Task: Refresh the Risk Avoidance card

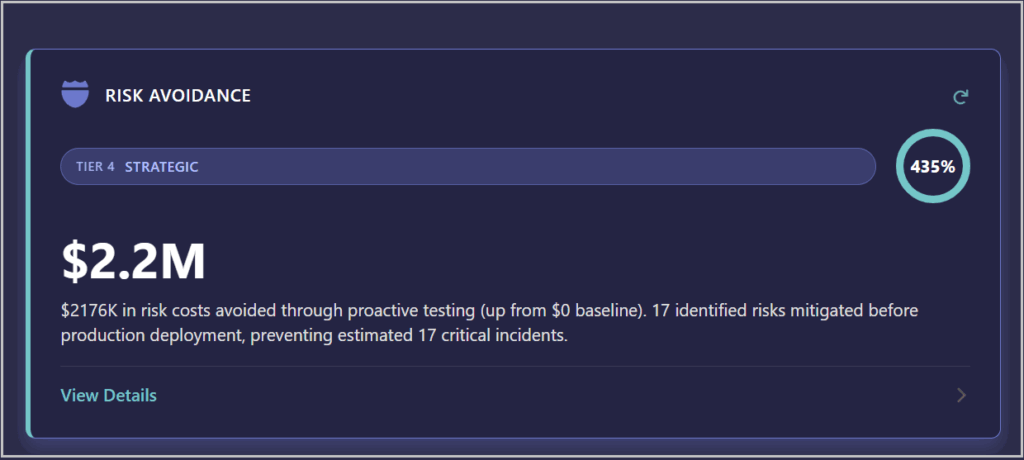Action: point(961,97)
